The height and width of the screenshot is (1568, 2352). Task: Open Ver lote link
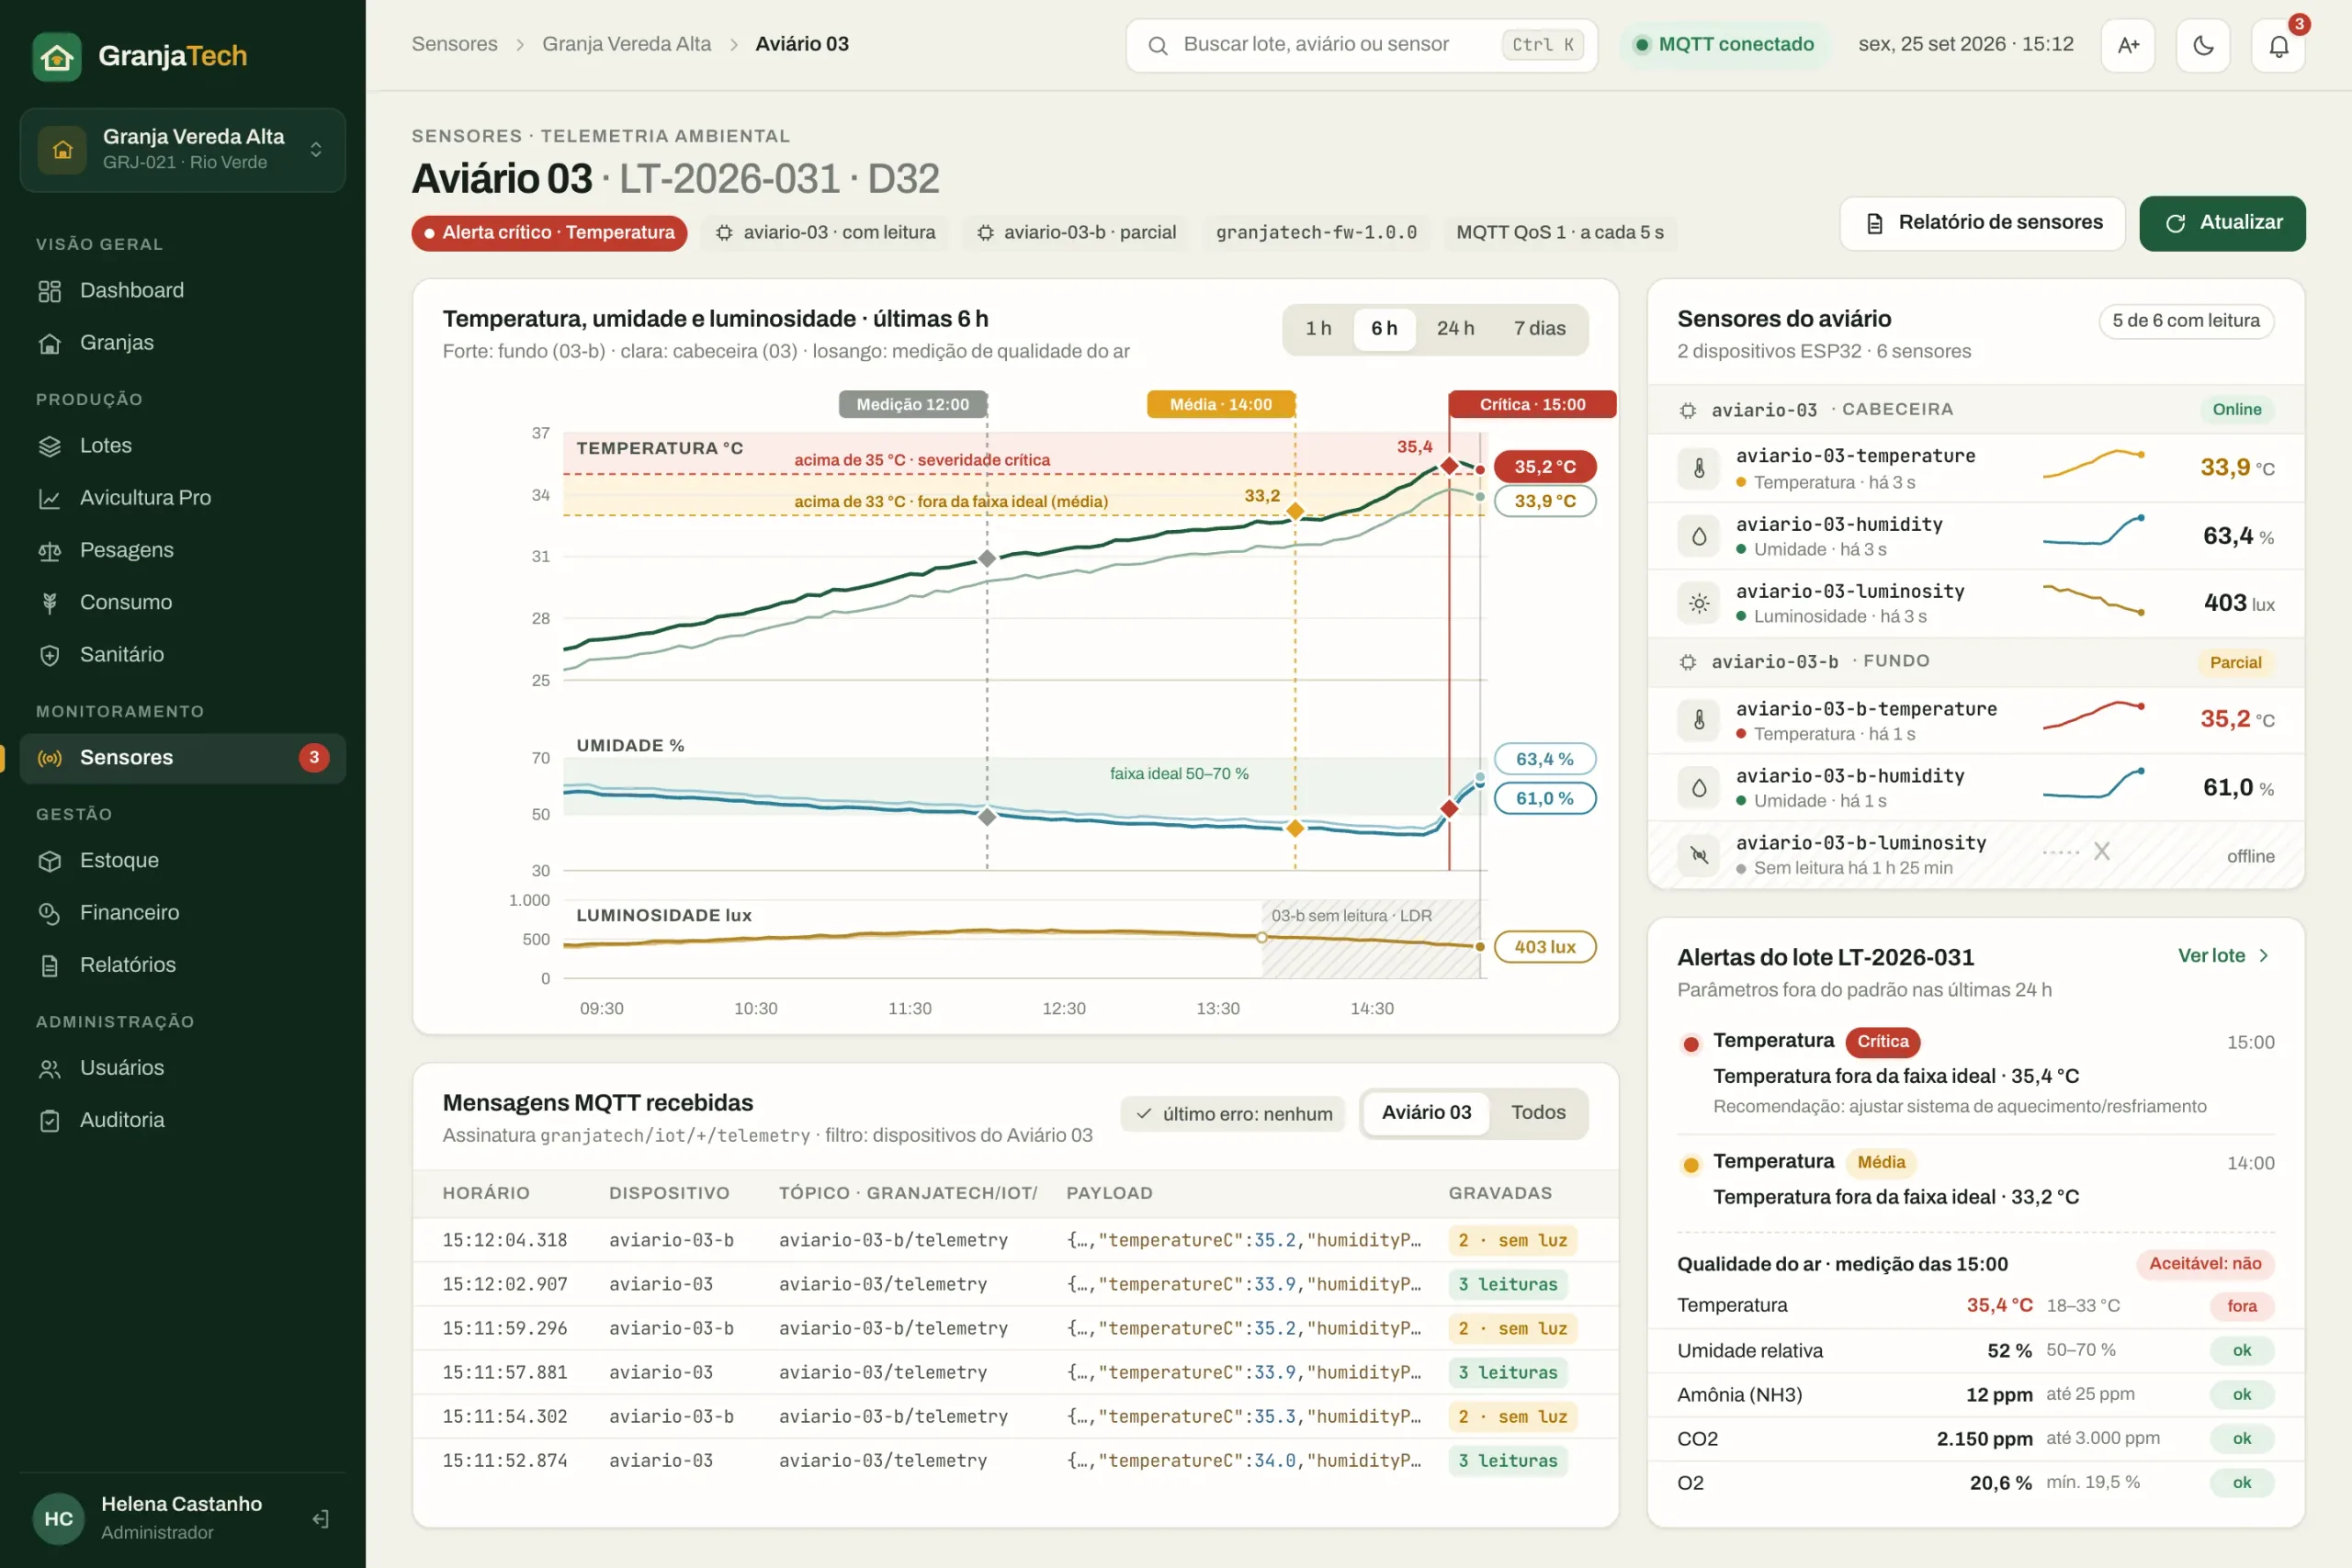2223,955
